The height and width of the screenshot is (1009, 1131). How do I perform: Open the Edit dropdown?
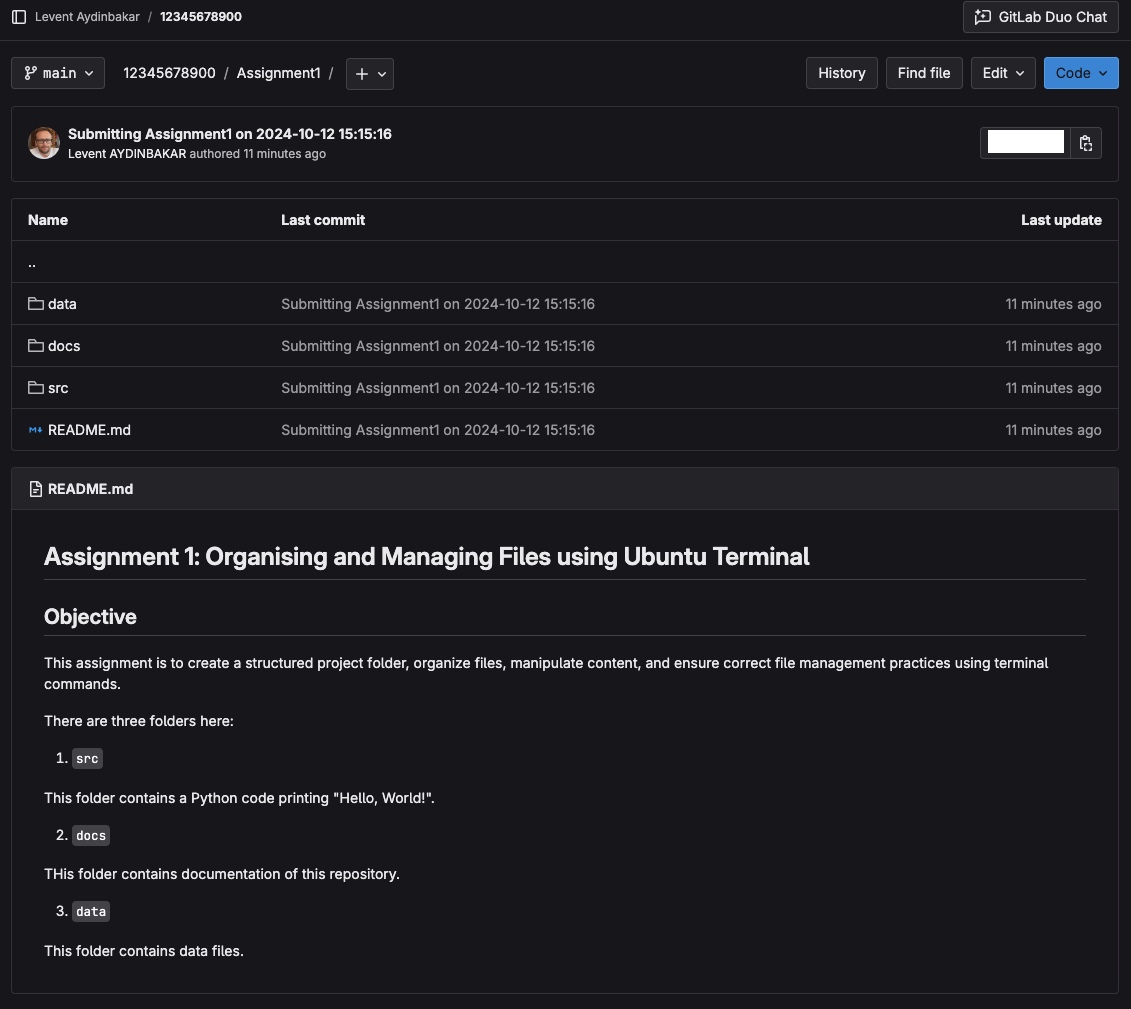[x=1002, y=72]
